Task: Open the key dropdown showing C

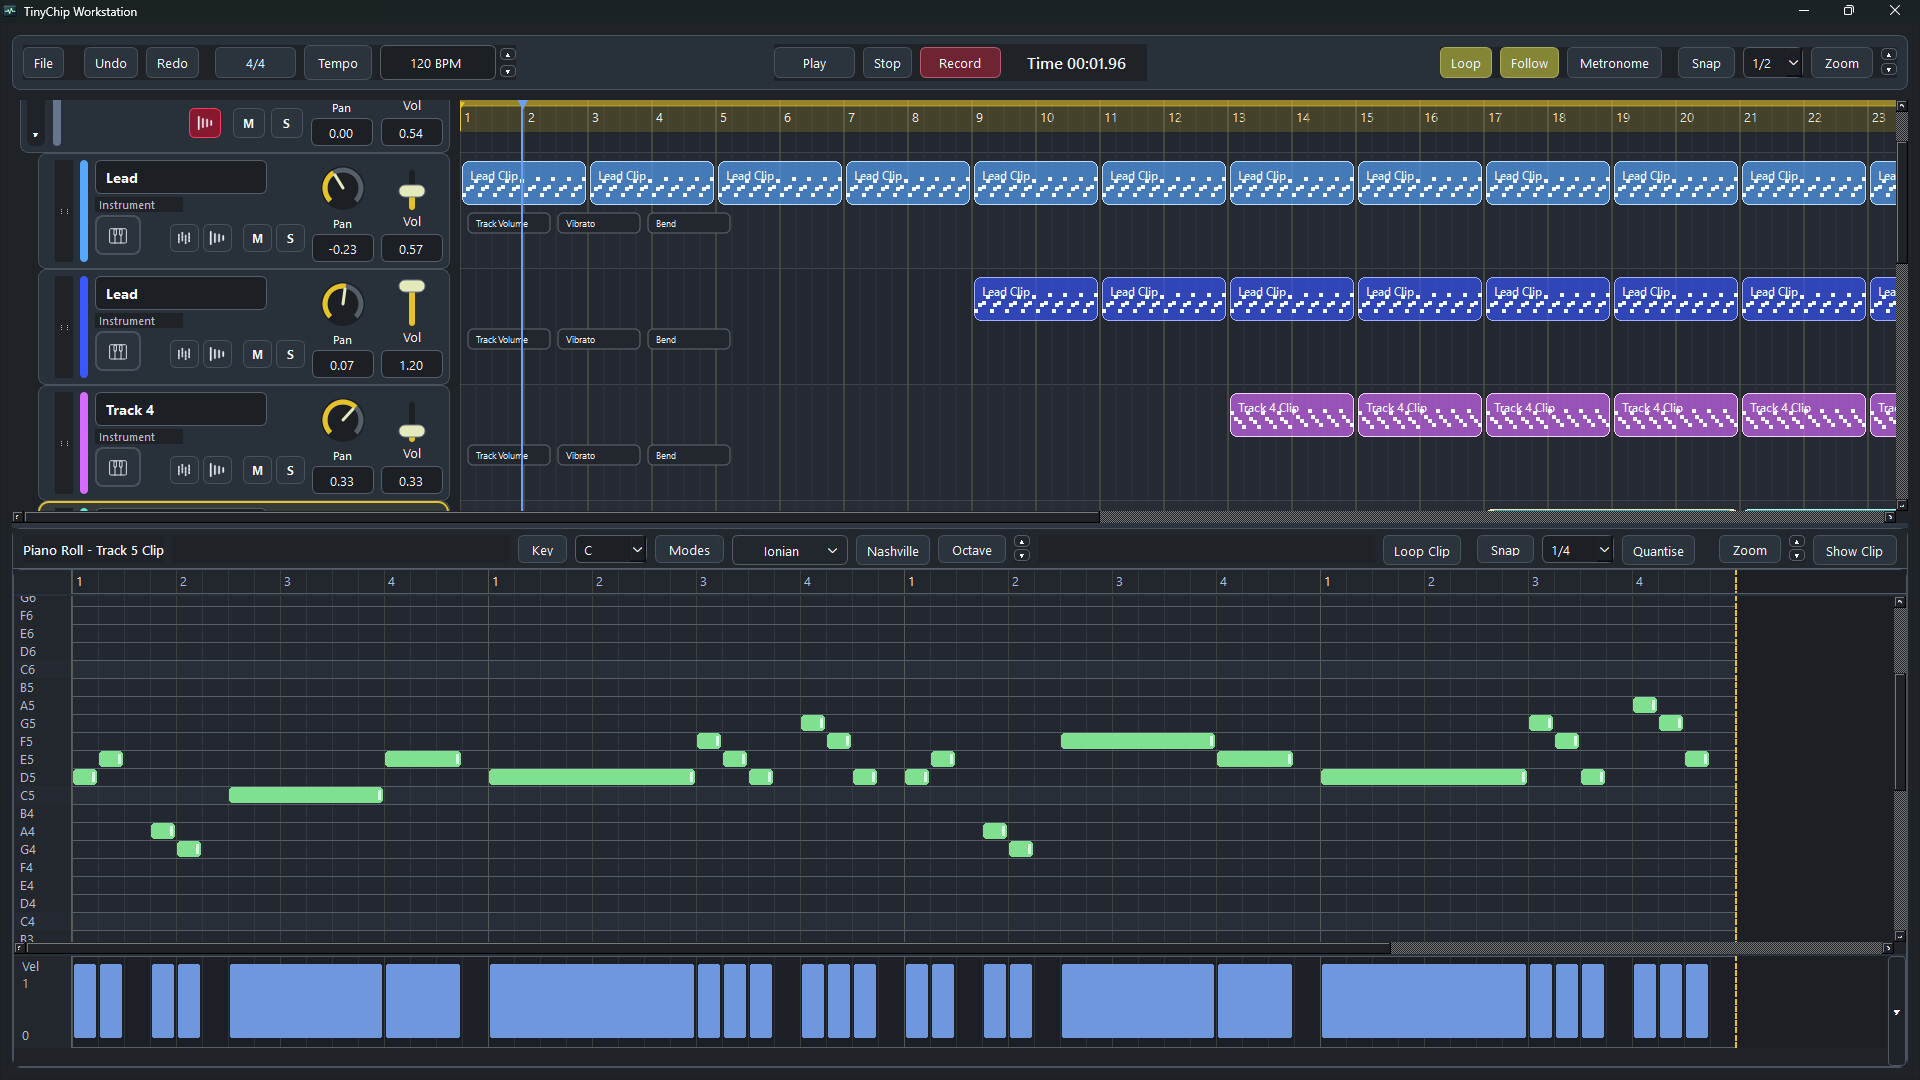Action: click(611, 550)
